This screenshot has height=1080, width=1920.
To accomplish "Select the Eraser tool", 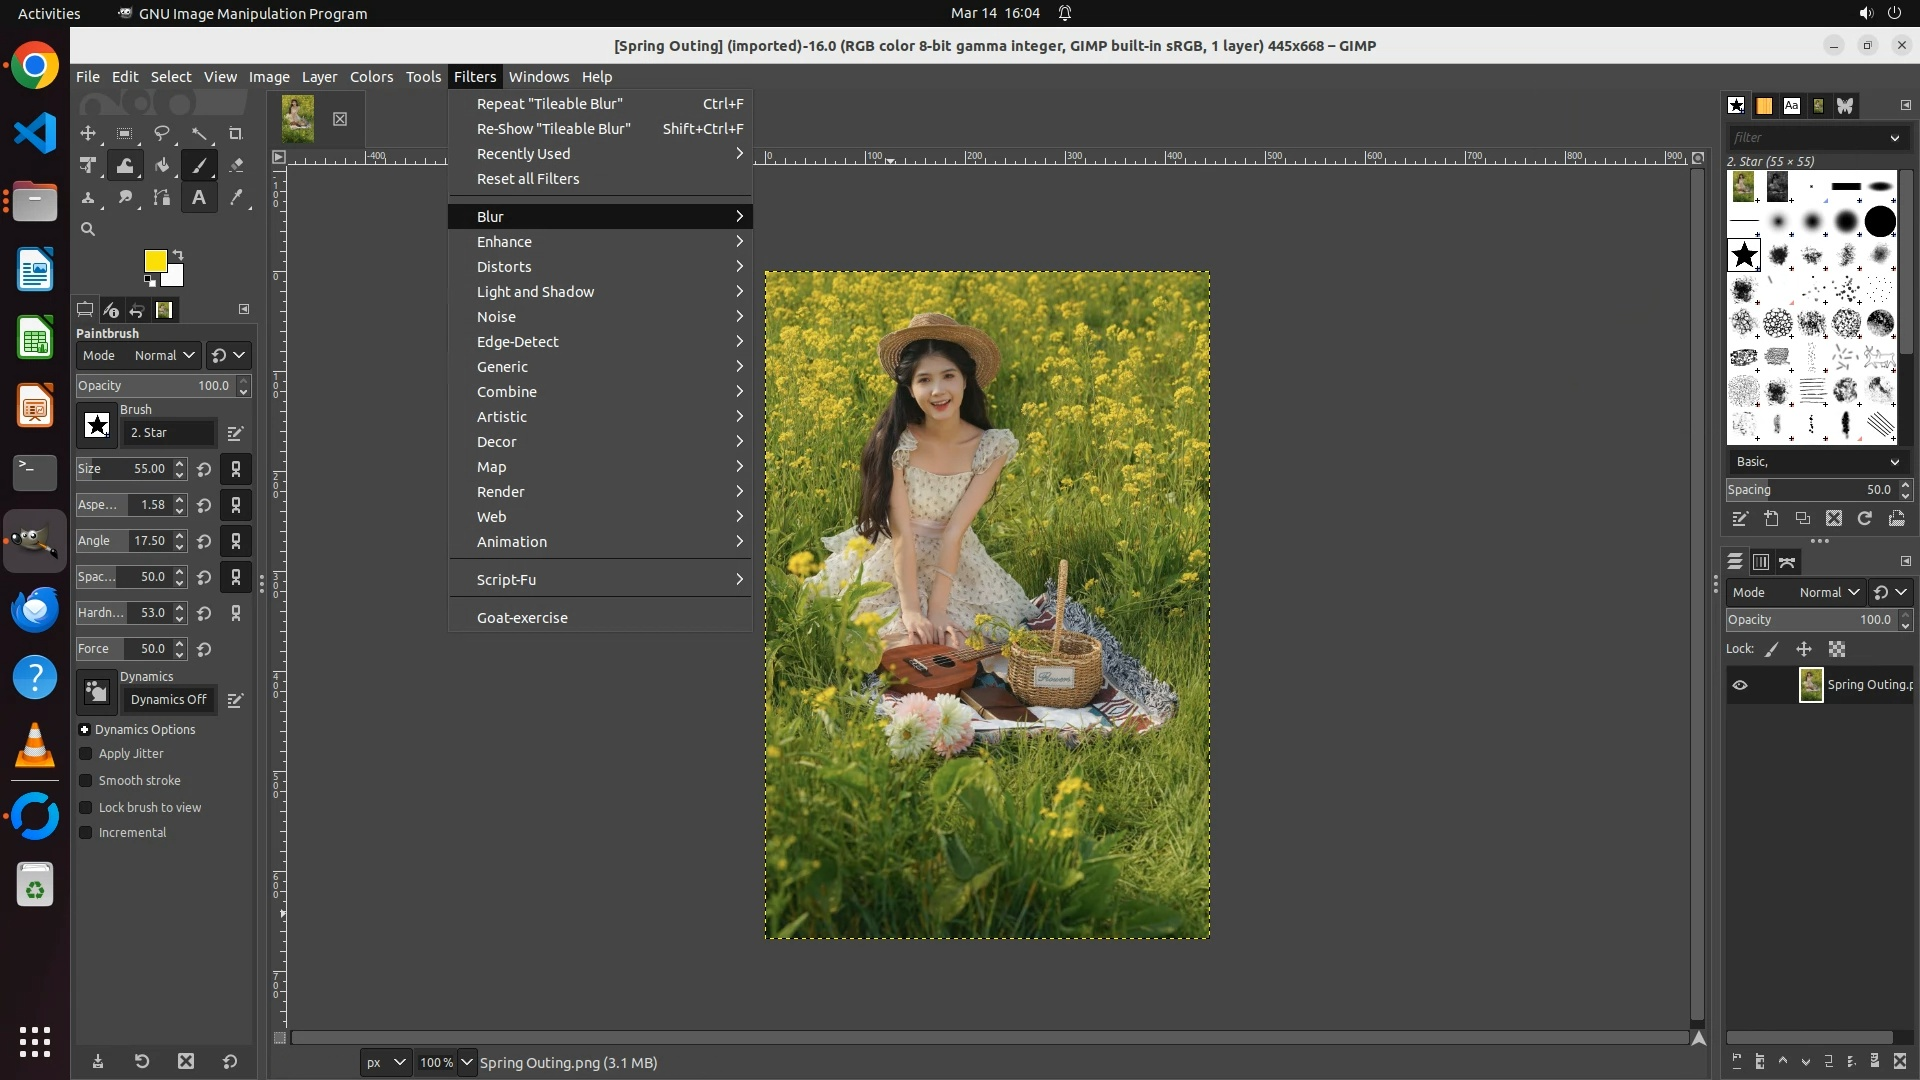I will (236, 166).
